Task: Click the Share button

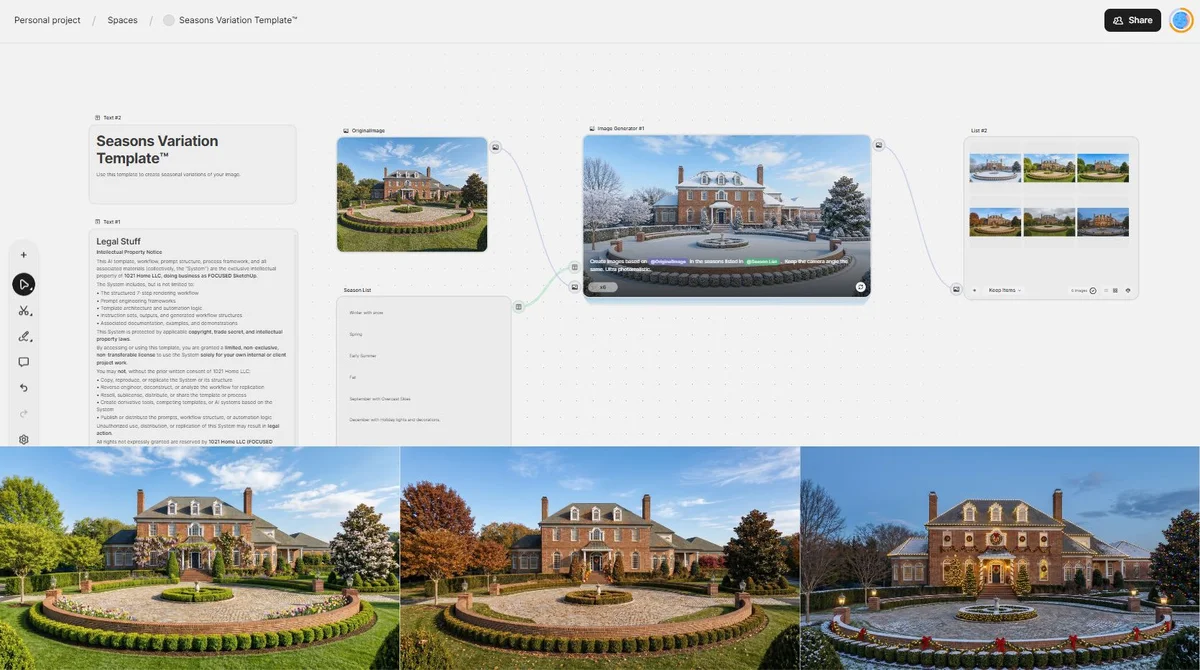Action: tap(1132, 19)
